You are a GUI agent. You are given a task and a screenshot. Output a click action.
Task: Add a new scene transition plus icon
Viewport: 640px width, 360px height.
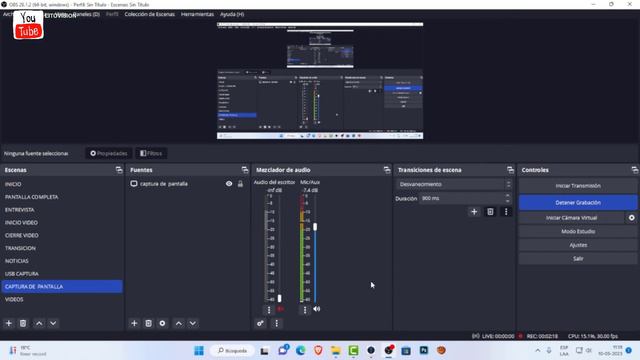[x=474, y=211]
